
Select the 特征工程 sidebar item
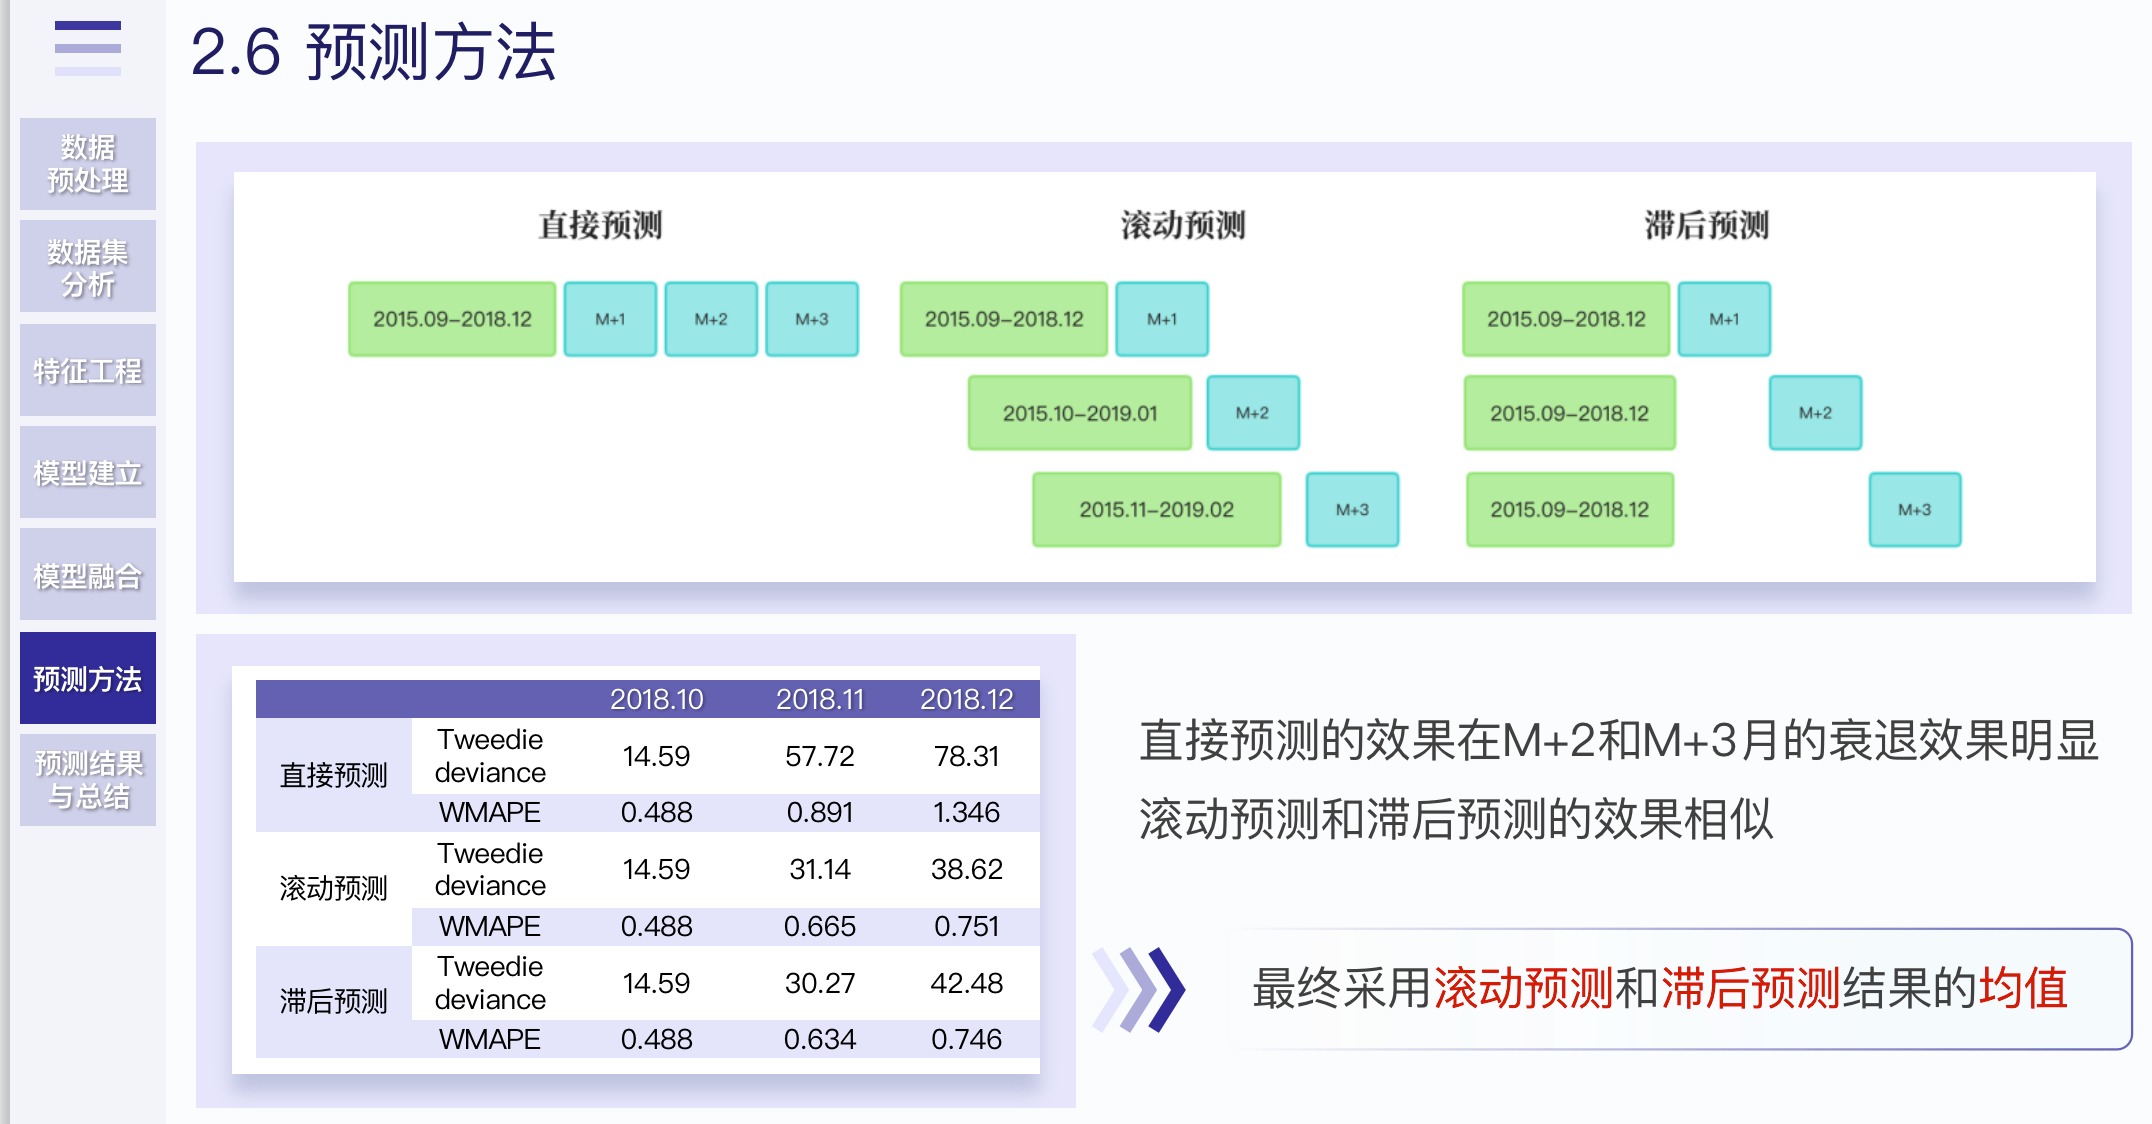click(88, 371)
